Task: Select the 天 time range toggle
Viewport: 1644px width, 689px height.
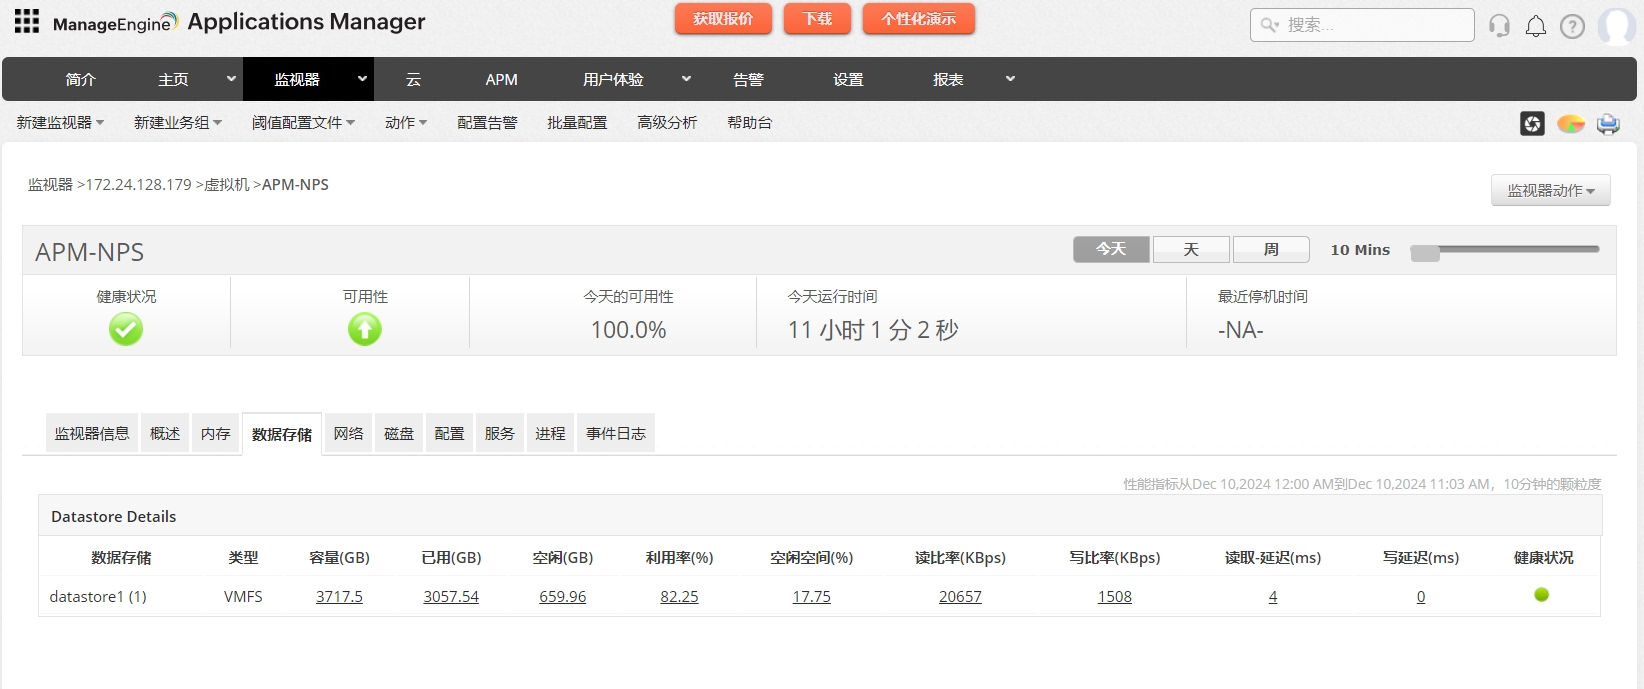Action: pos(1191,249)
